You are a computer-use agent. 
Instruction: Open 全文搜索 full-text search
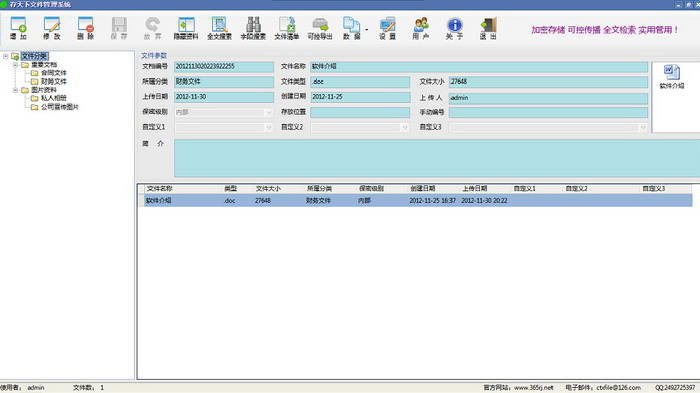[x=219, y=28]
